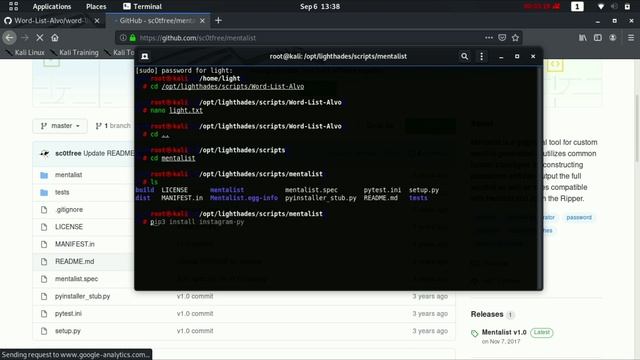
Task: Open the terminal three-dots menu
Action: click(x=482, y=56)
